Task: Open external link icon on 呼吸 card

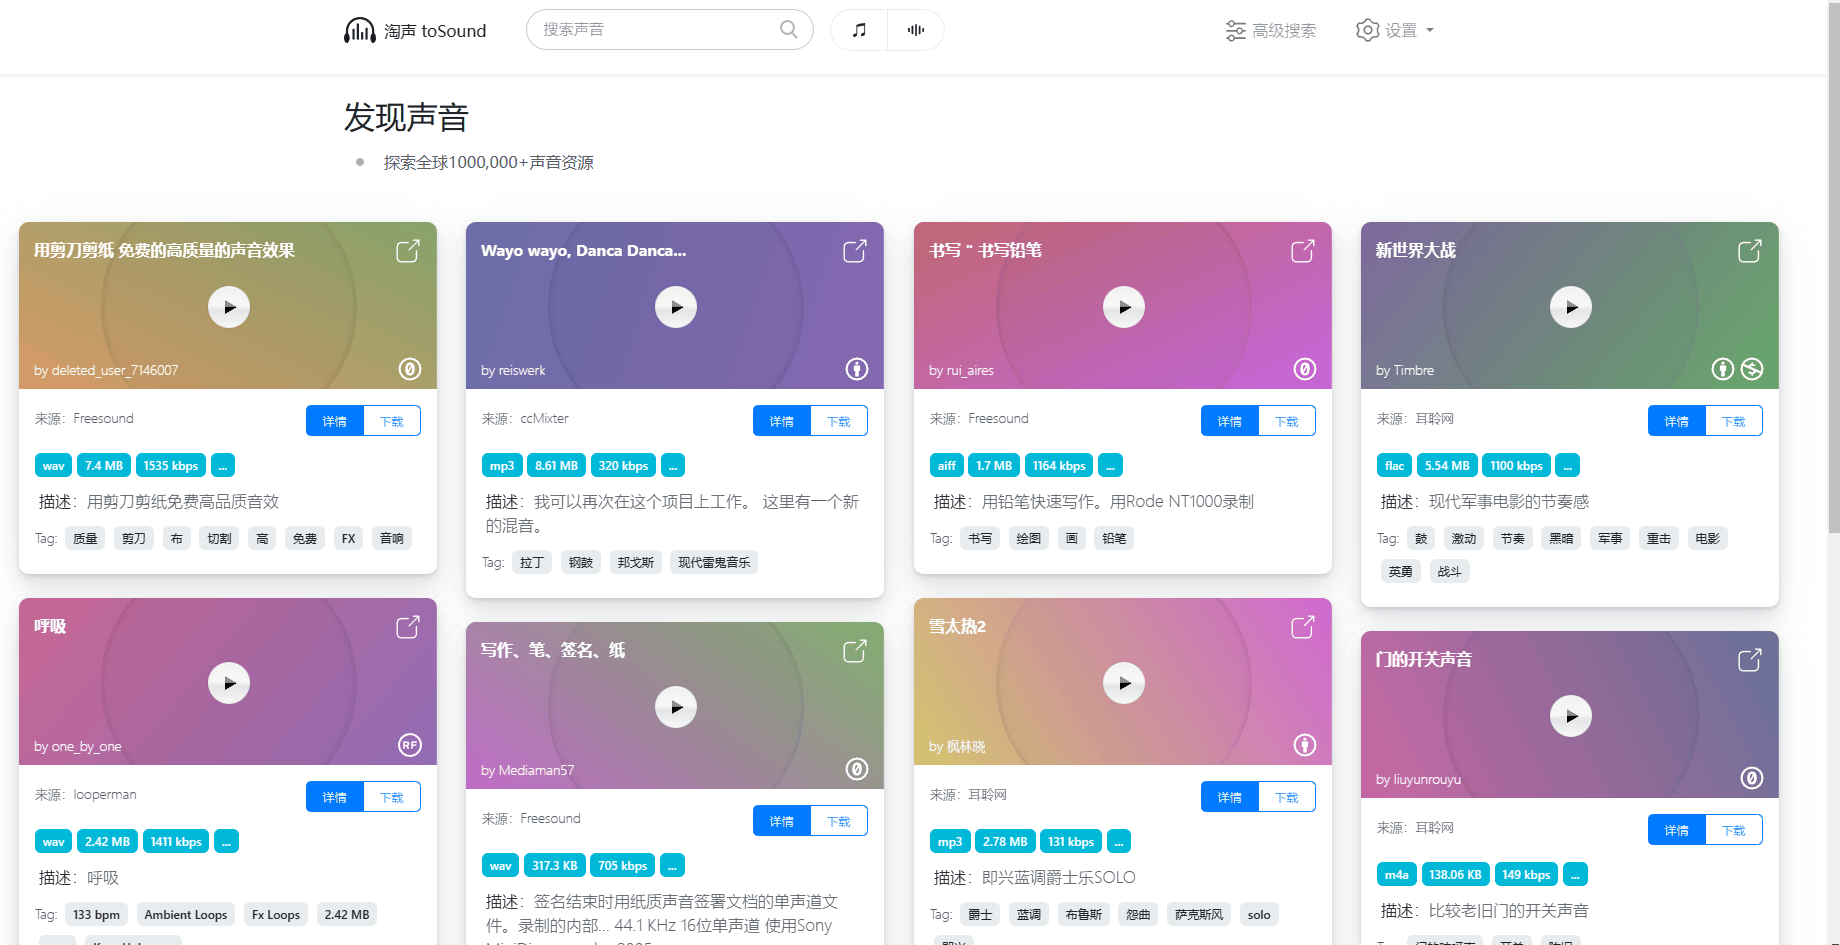Action: (x=408, y=627)
